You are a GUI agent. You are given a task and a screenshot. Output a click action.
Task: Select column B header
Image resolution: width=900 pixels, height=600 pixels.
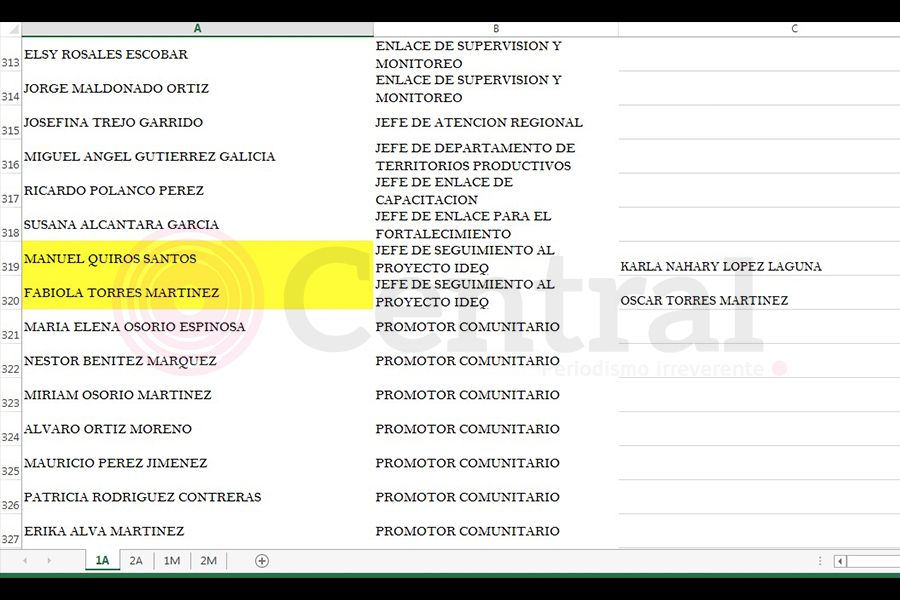point(496,29)
